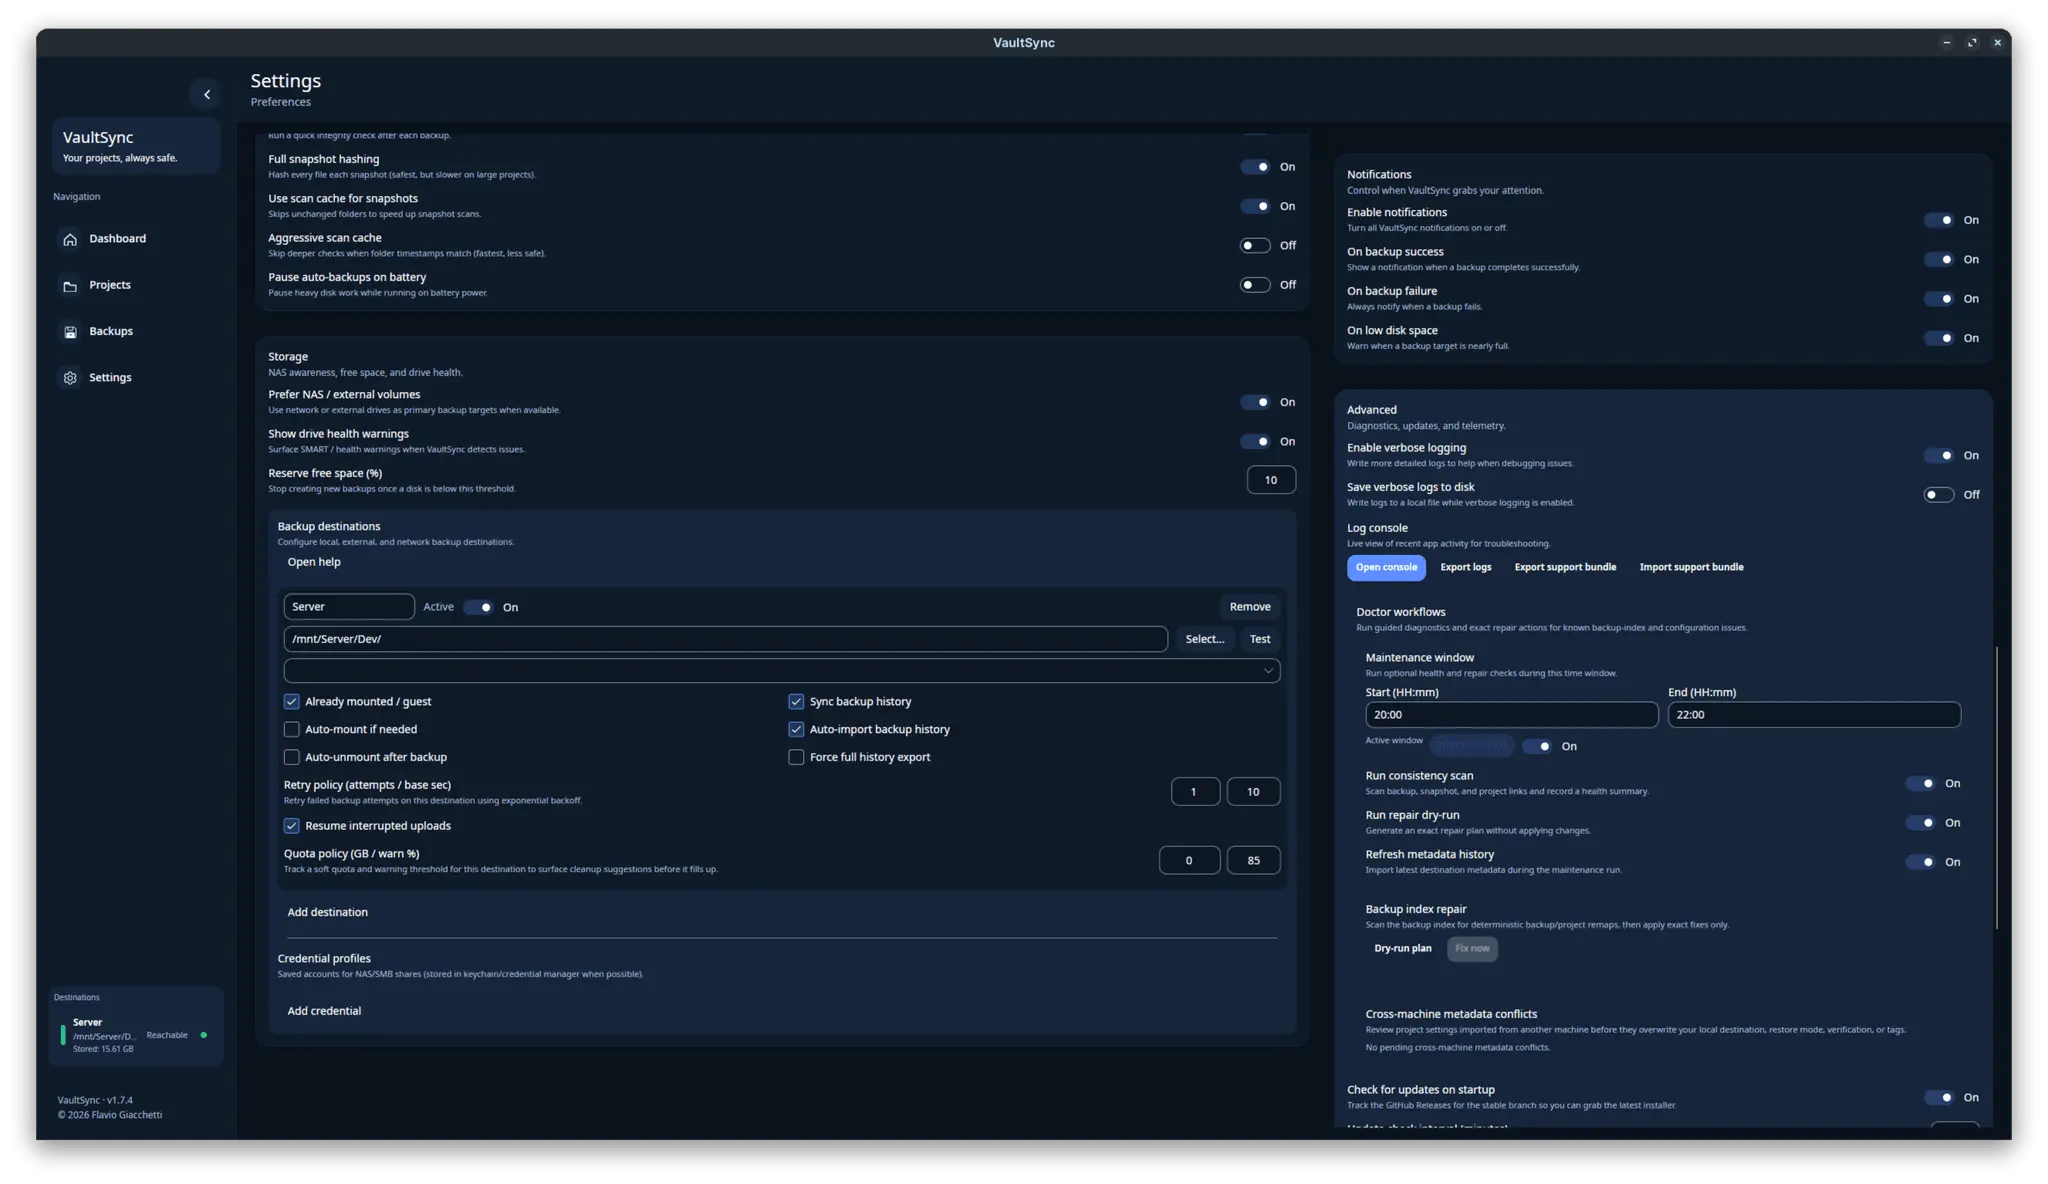Open Settings navigation item
This screenshot has width=2048, height=1184.
click(x=136, y=377)
